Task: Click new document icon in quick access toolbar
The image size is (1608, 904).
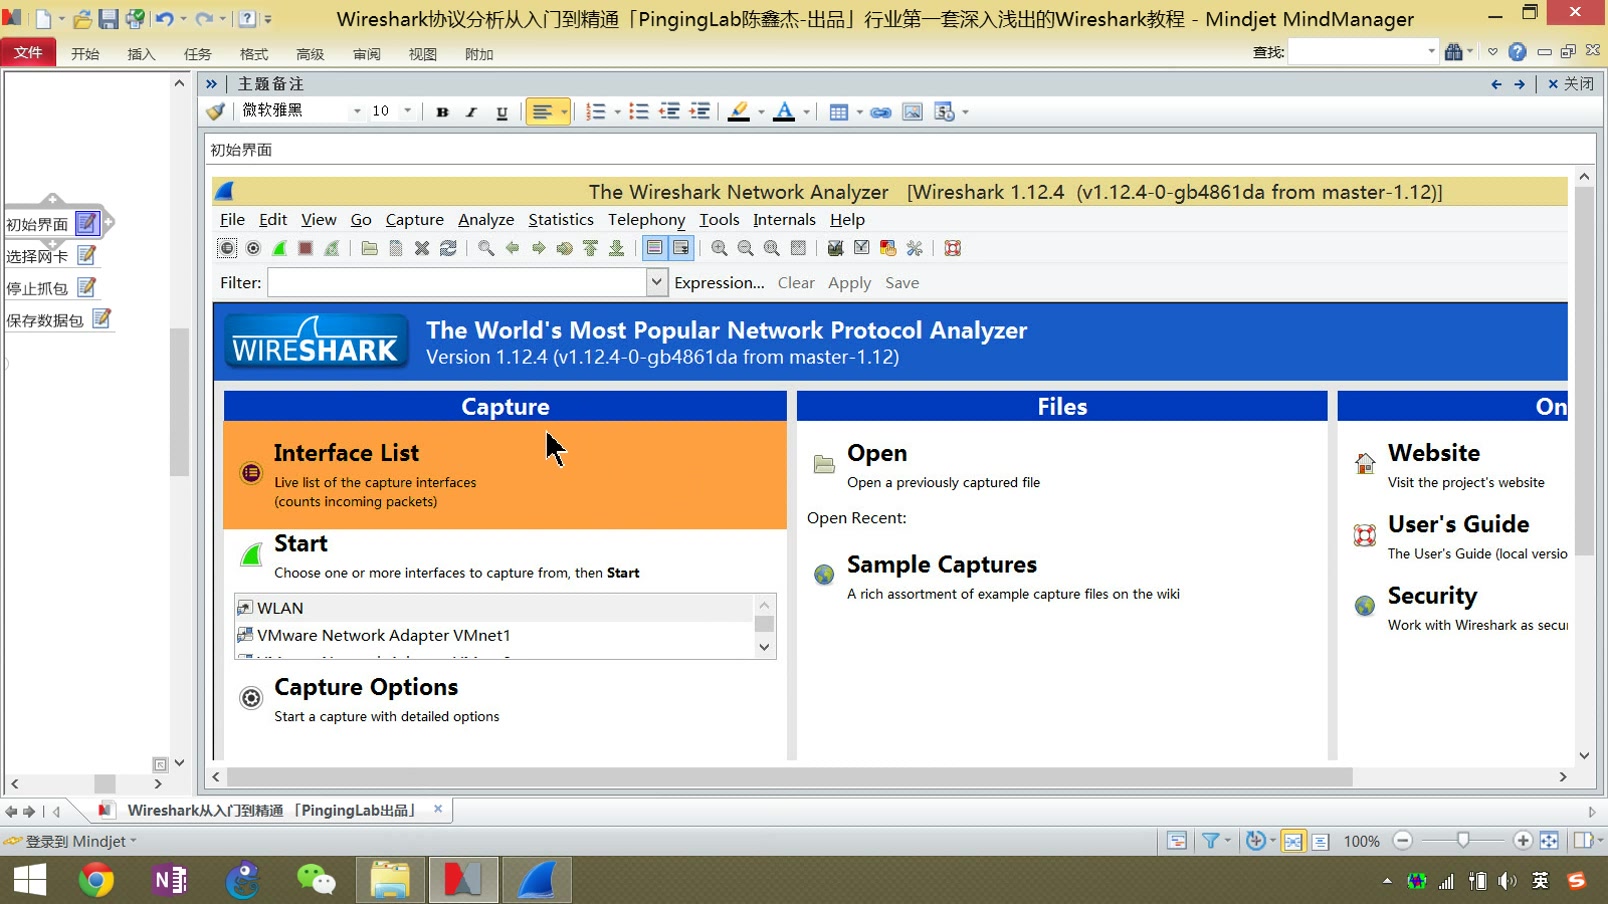Action: (x=44, y=18)
